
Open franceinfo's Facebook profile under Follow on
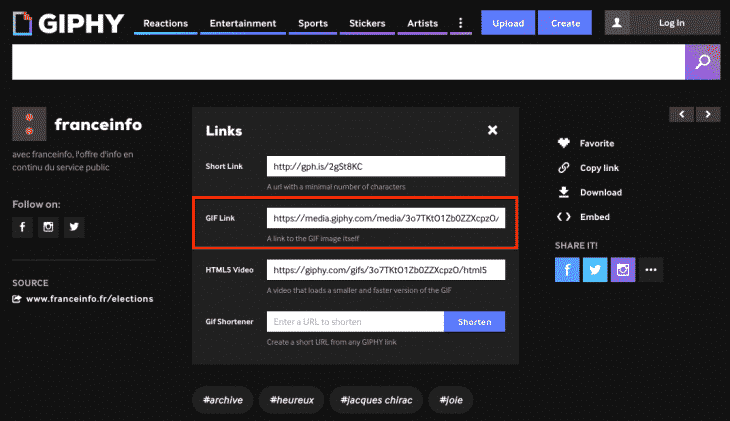22,227
